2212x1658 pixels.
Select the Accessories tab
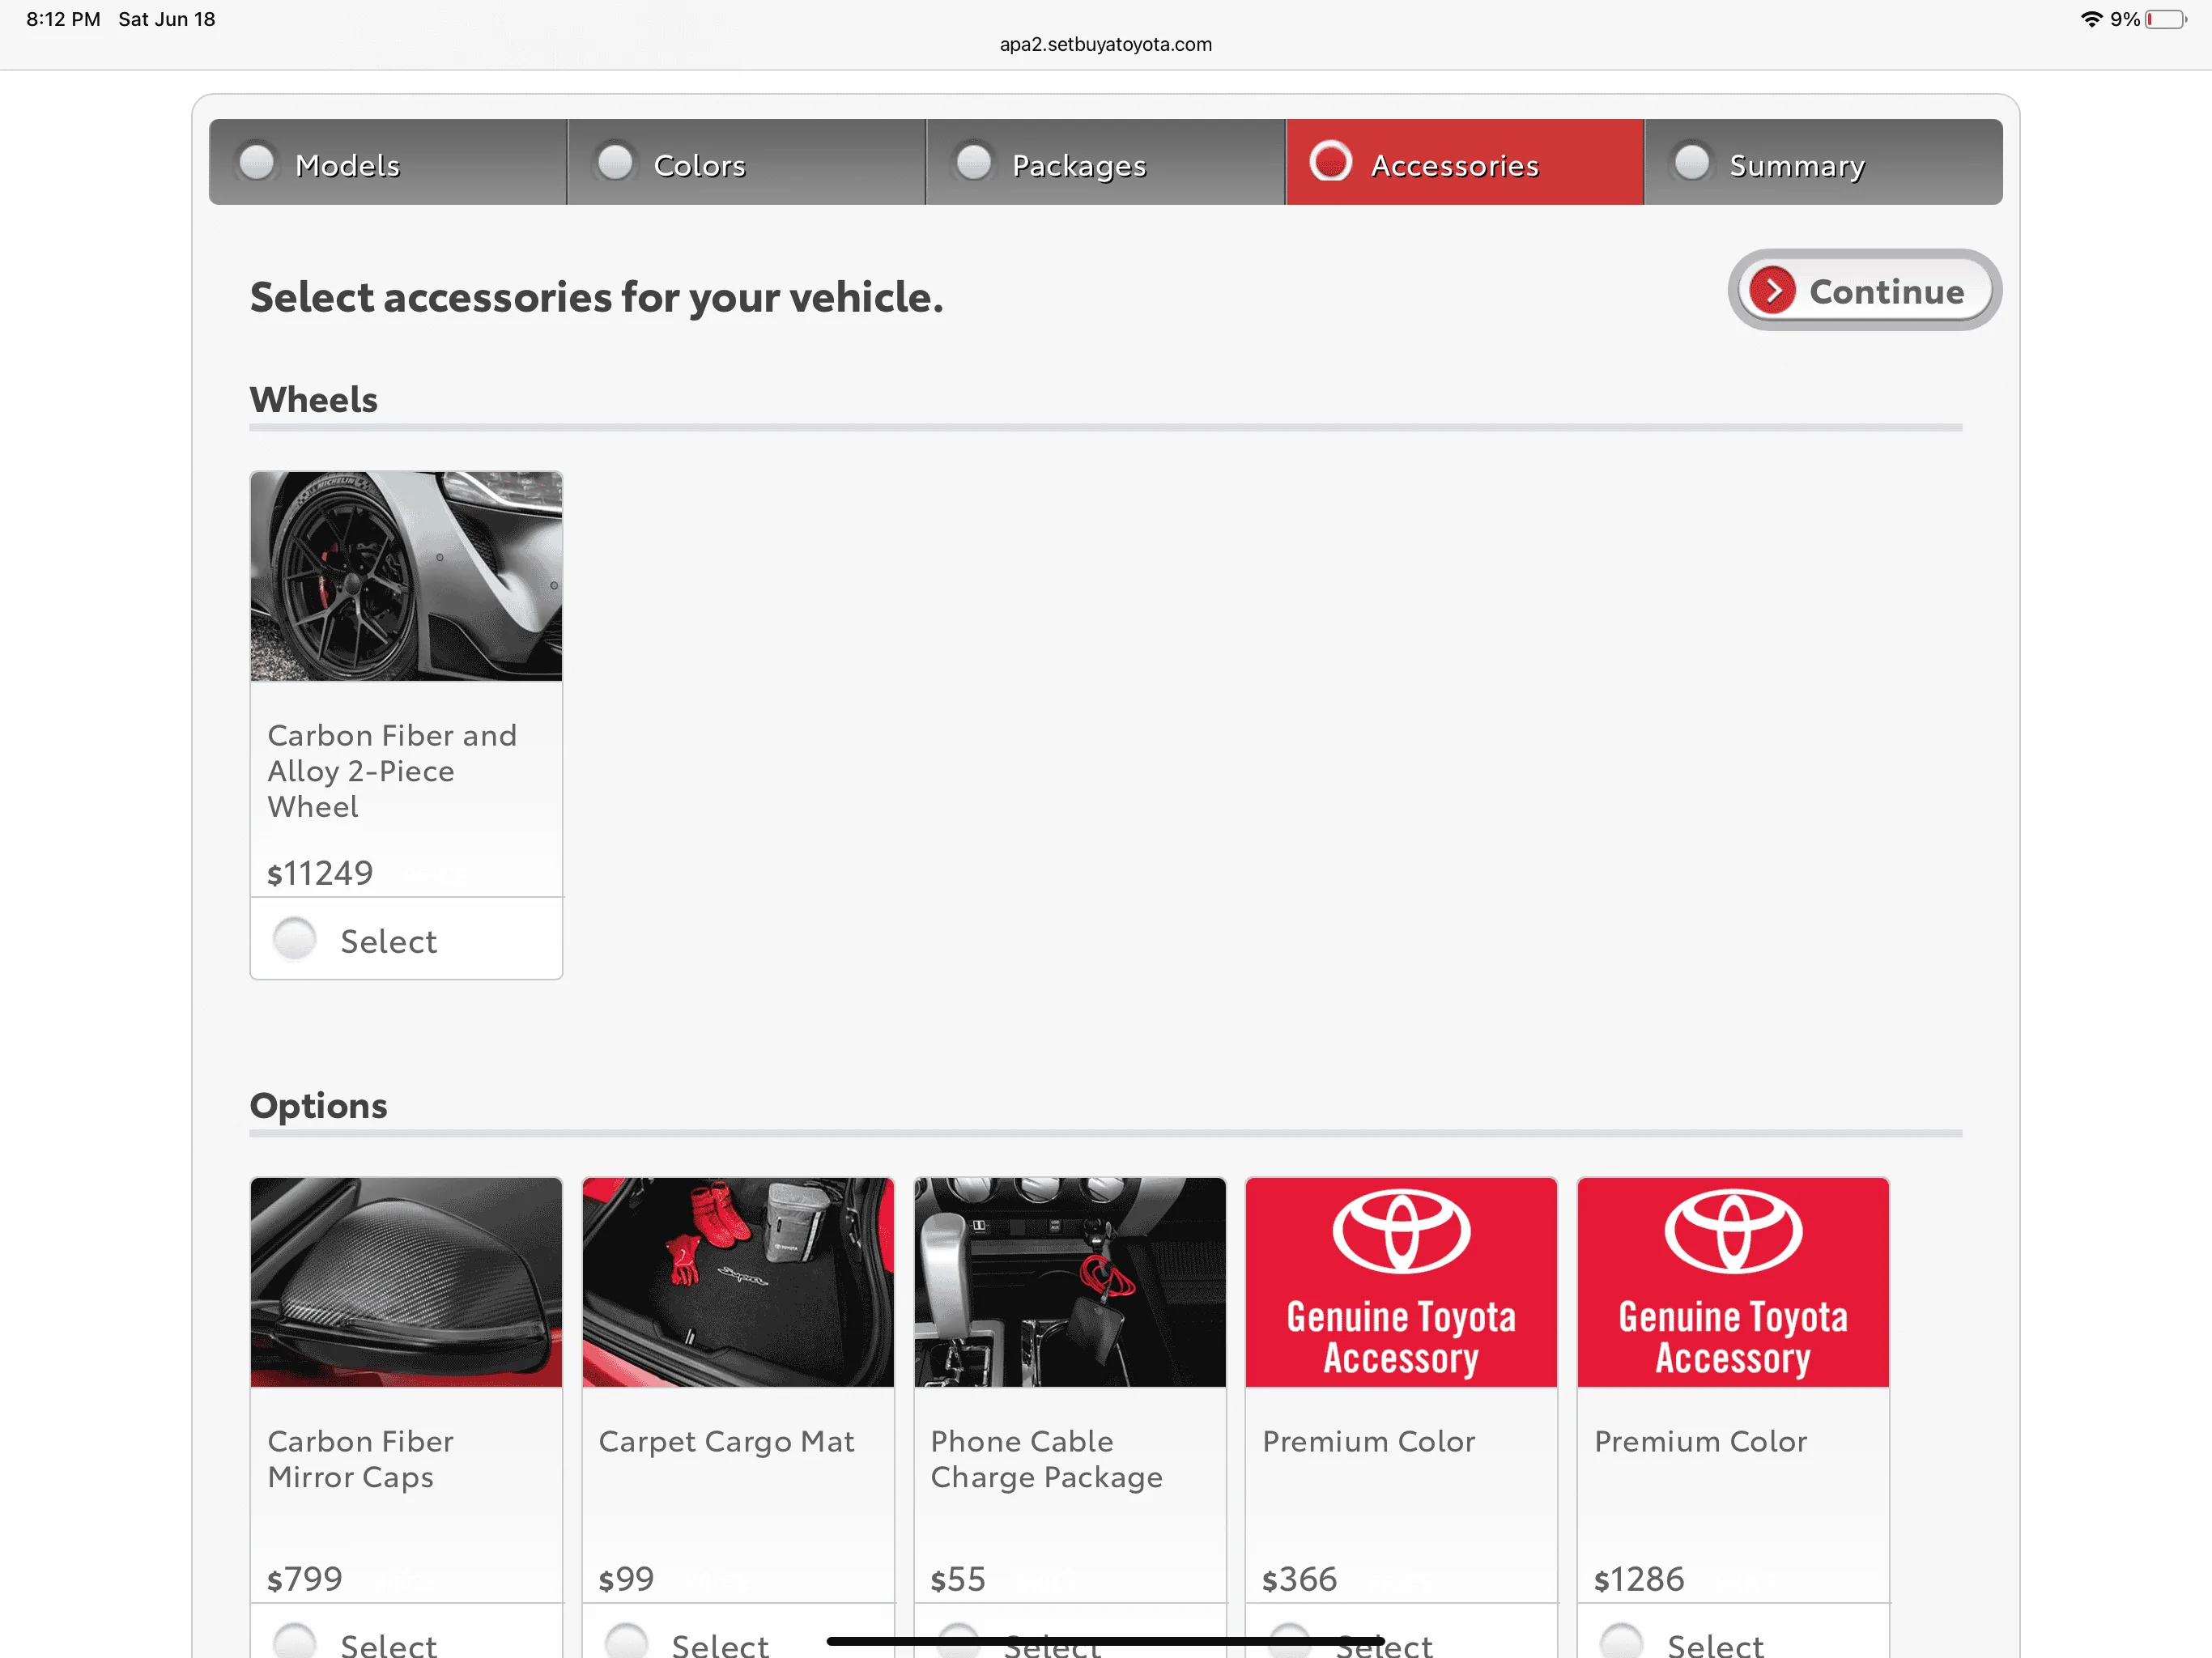(x=1464, y=163)
